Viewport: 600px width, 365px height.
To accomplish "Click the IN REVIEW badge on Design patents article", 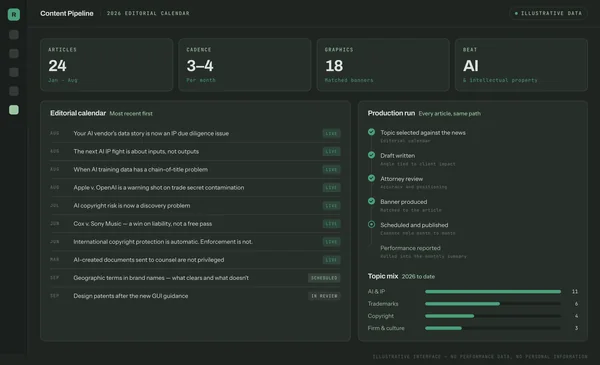I will [324, 296].
